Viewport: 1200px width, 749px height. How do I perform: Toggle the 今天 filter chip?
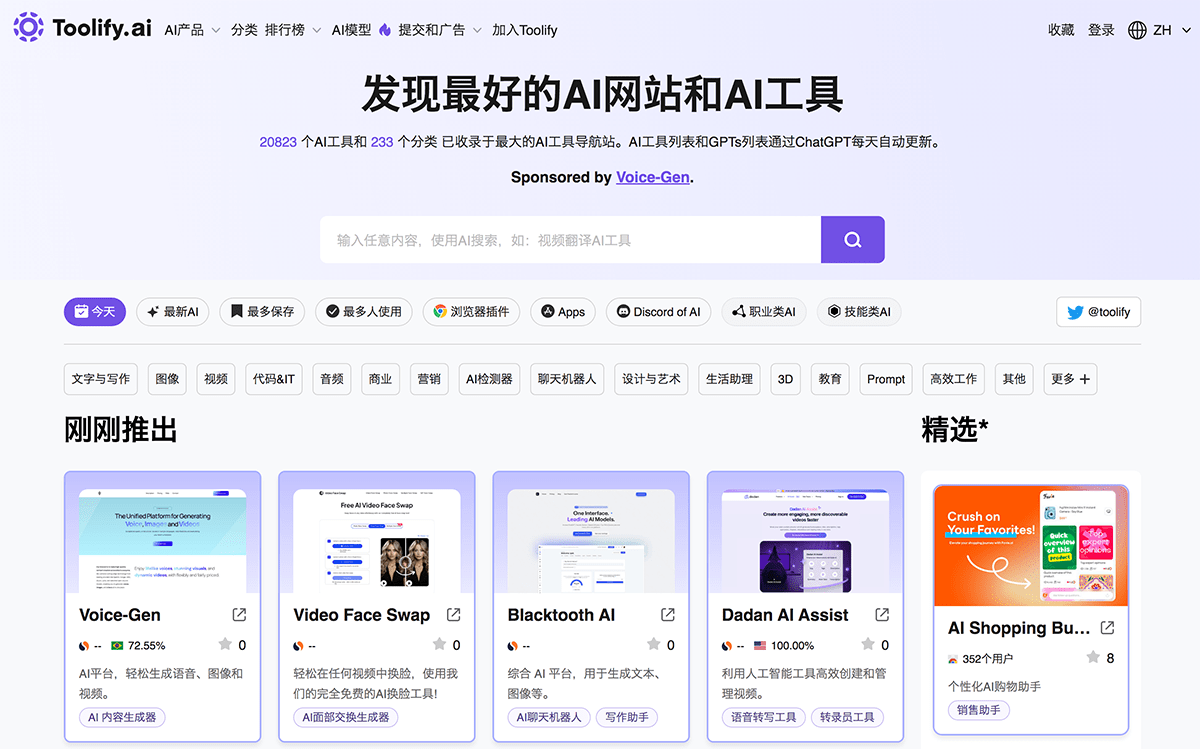(94, 311)
